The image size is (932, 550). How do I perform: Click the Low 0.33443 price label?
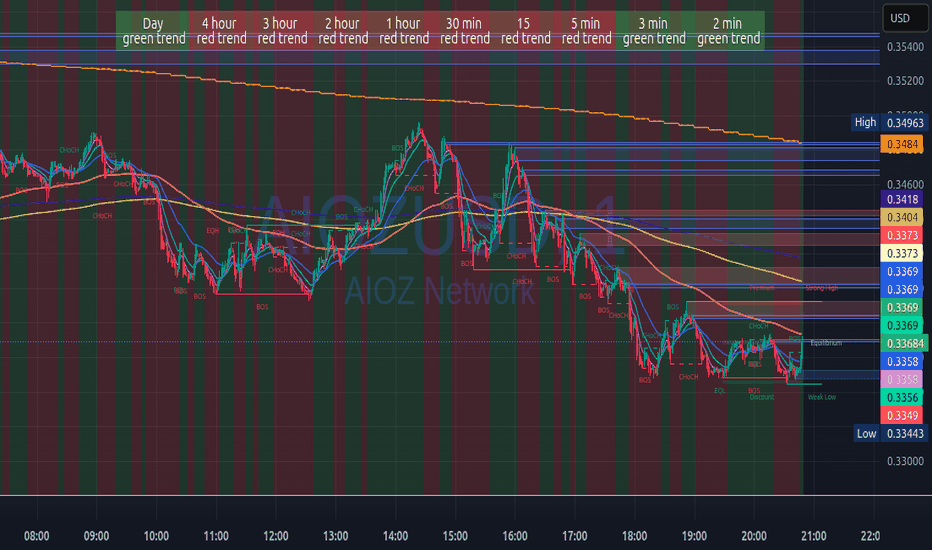coord(890,433)
